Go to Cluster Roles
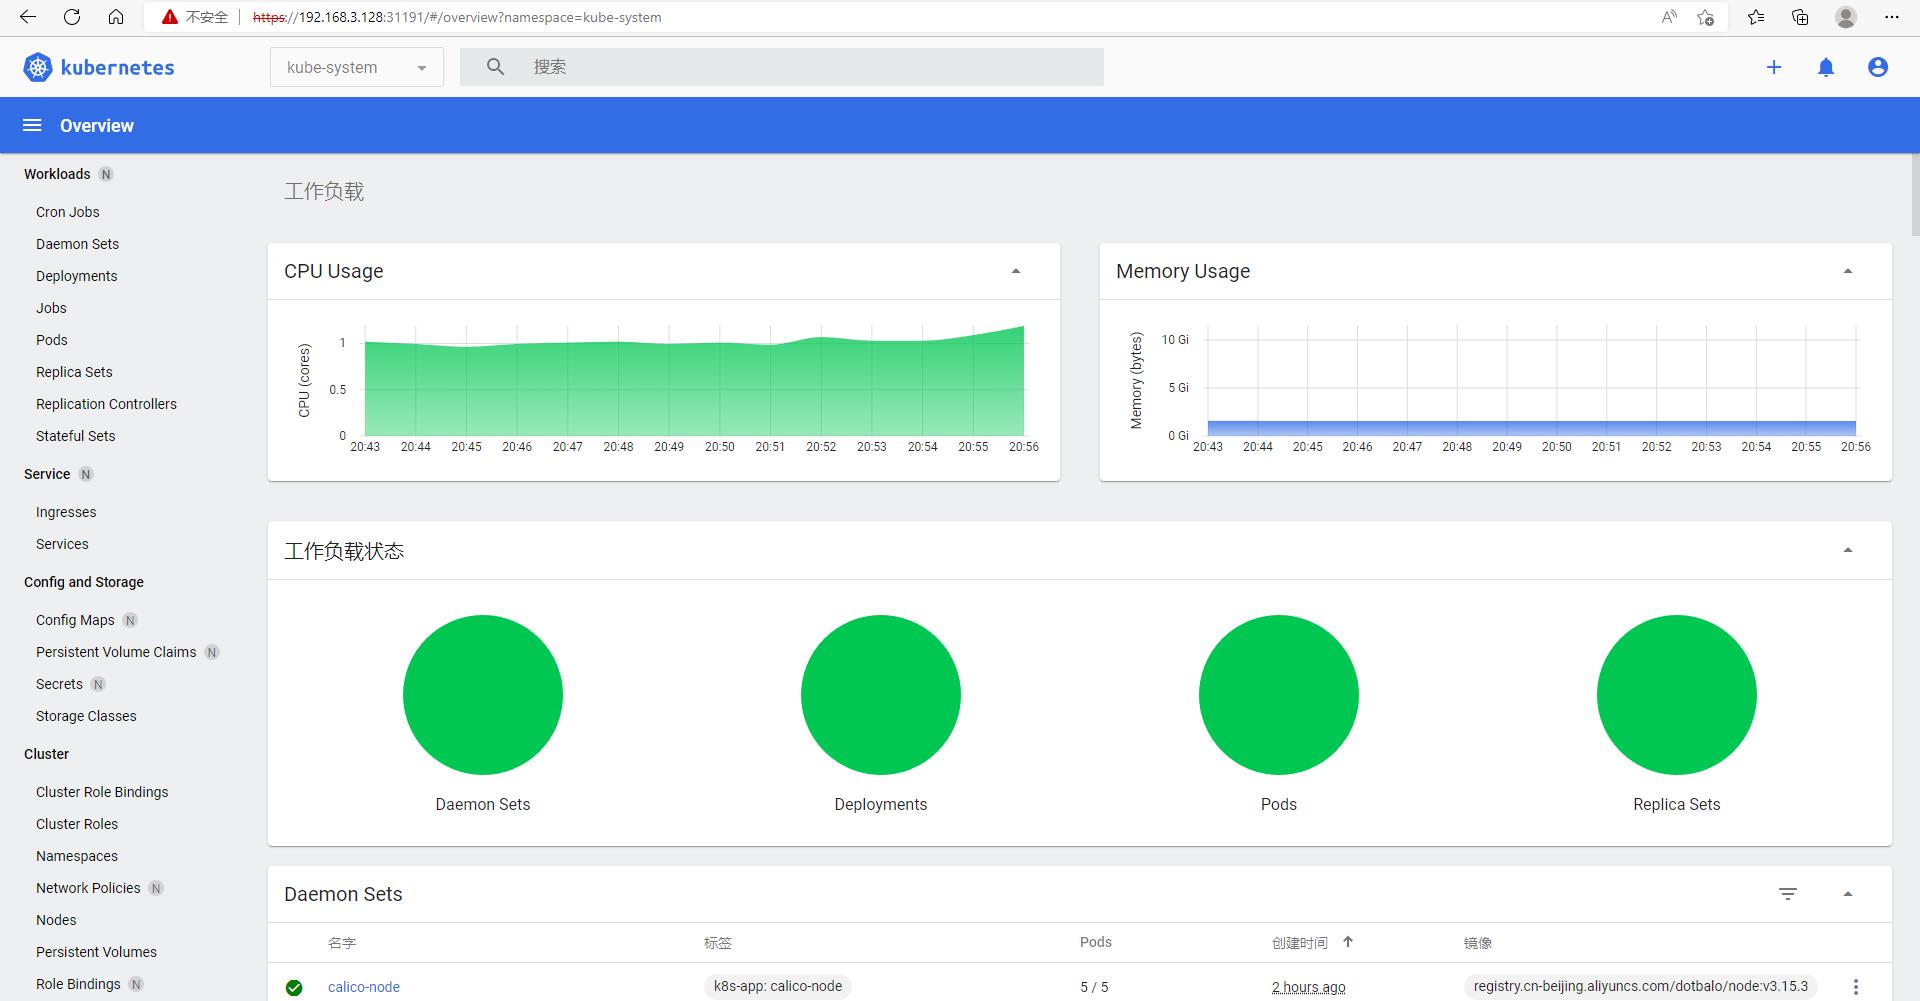The image size is (1920, 1001). [x=77, y=824]
